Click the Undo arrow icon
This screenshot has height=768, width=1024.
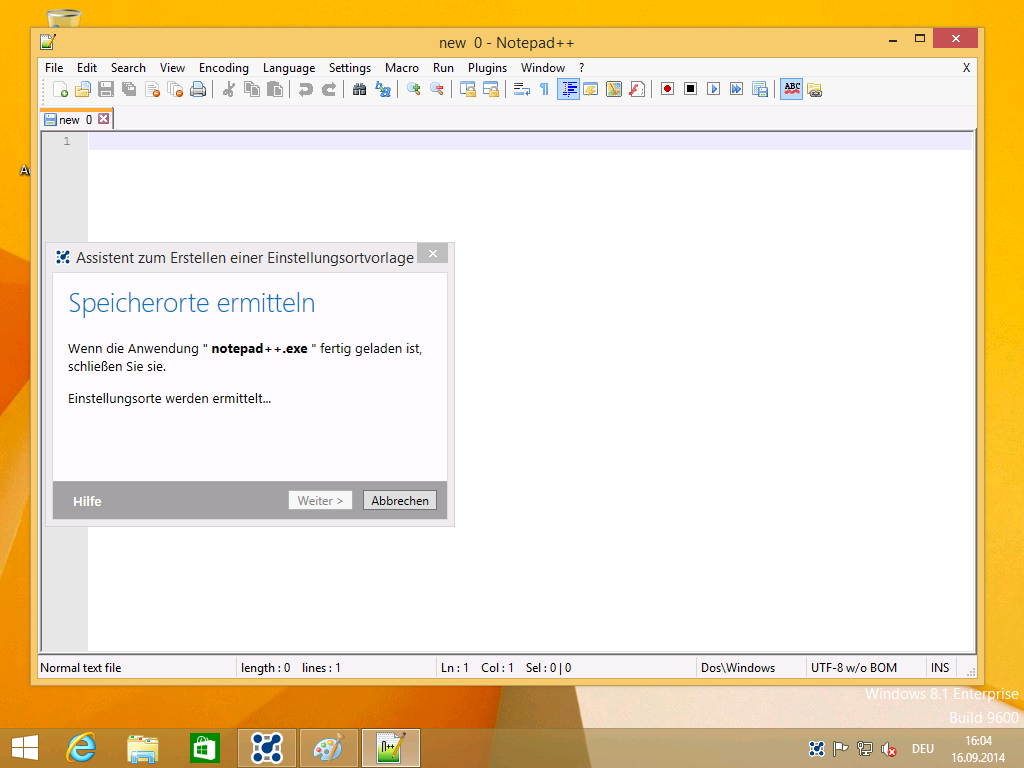(x=305, y=89)
